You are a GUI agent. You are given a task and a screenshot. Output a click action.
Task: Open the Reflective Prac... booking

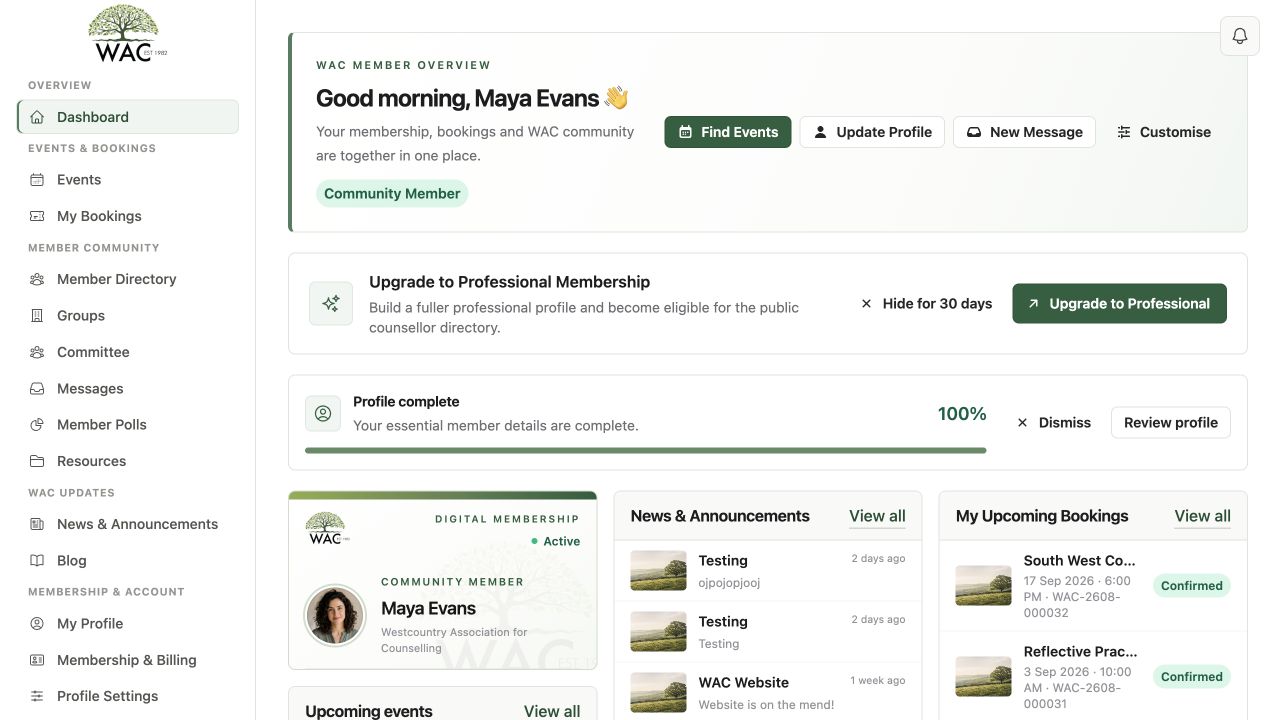(x=1093, y=676)
